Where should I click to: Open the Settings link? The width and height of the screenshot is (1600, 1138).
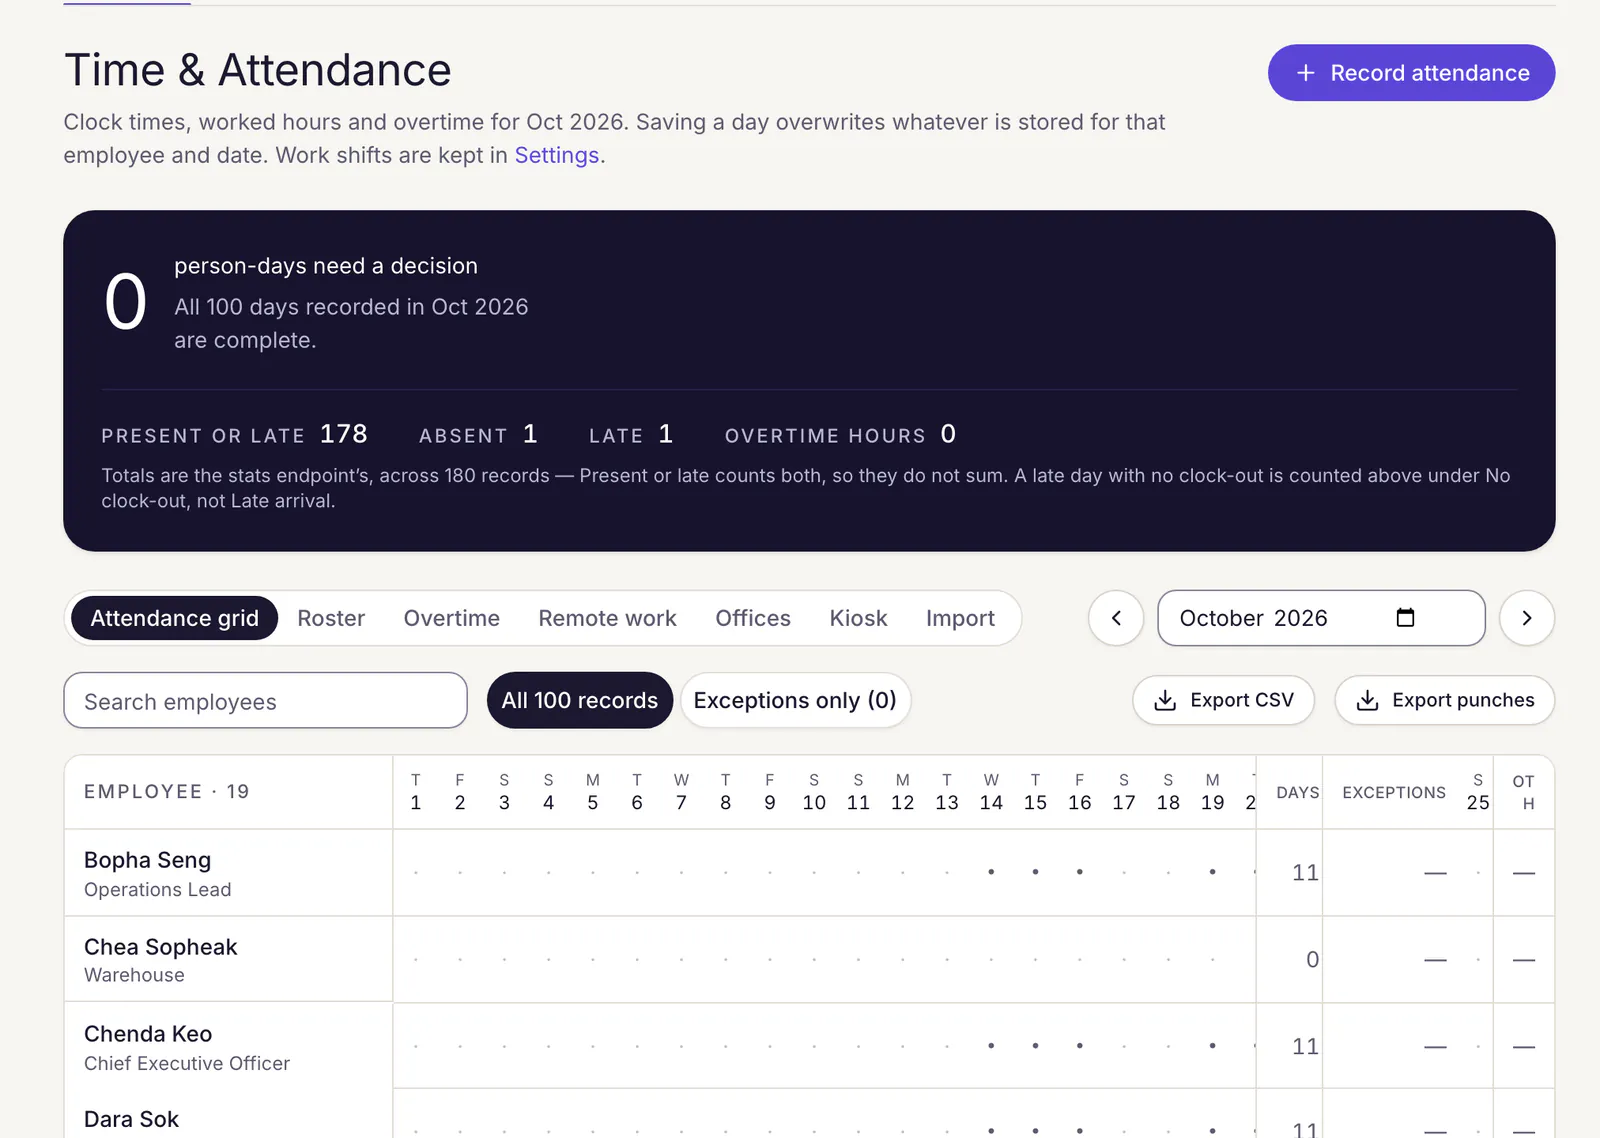point(557,155)
